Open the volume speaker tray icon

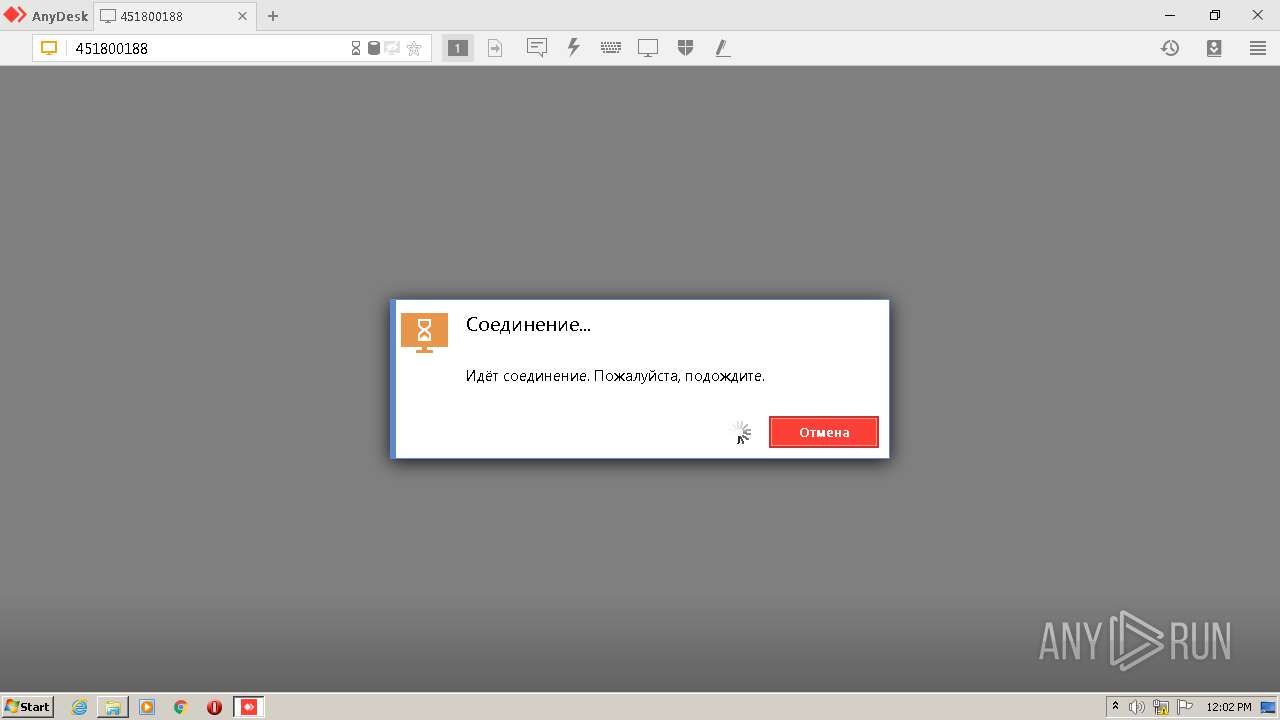coord(1137,707)
